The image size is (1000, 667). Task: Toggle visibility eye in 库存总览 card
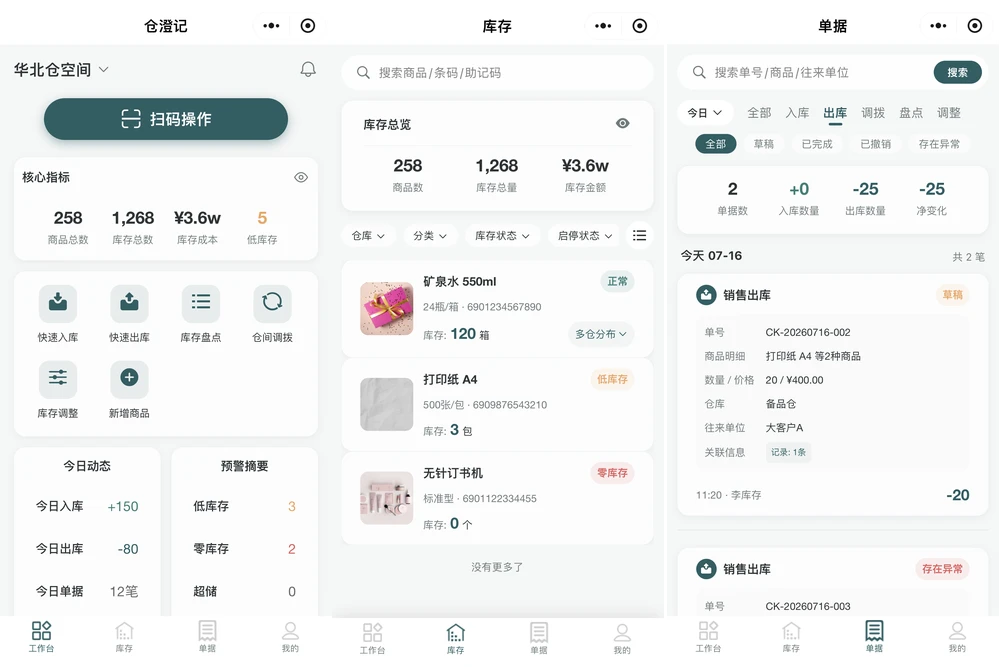(x=622, y=123)
